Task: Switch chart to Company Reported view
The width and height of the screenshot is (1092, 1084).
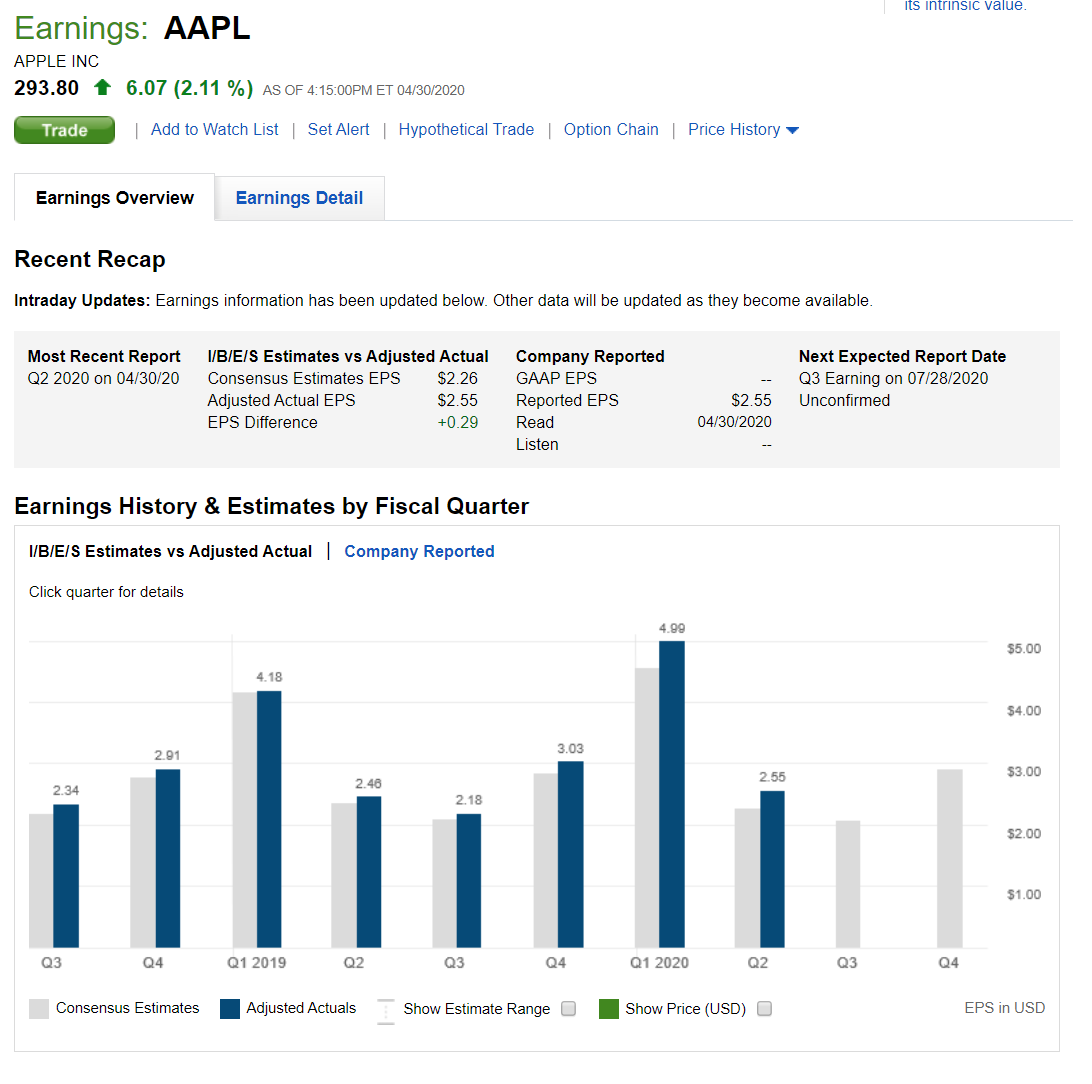Action: click(x=419, y=551)
